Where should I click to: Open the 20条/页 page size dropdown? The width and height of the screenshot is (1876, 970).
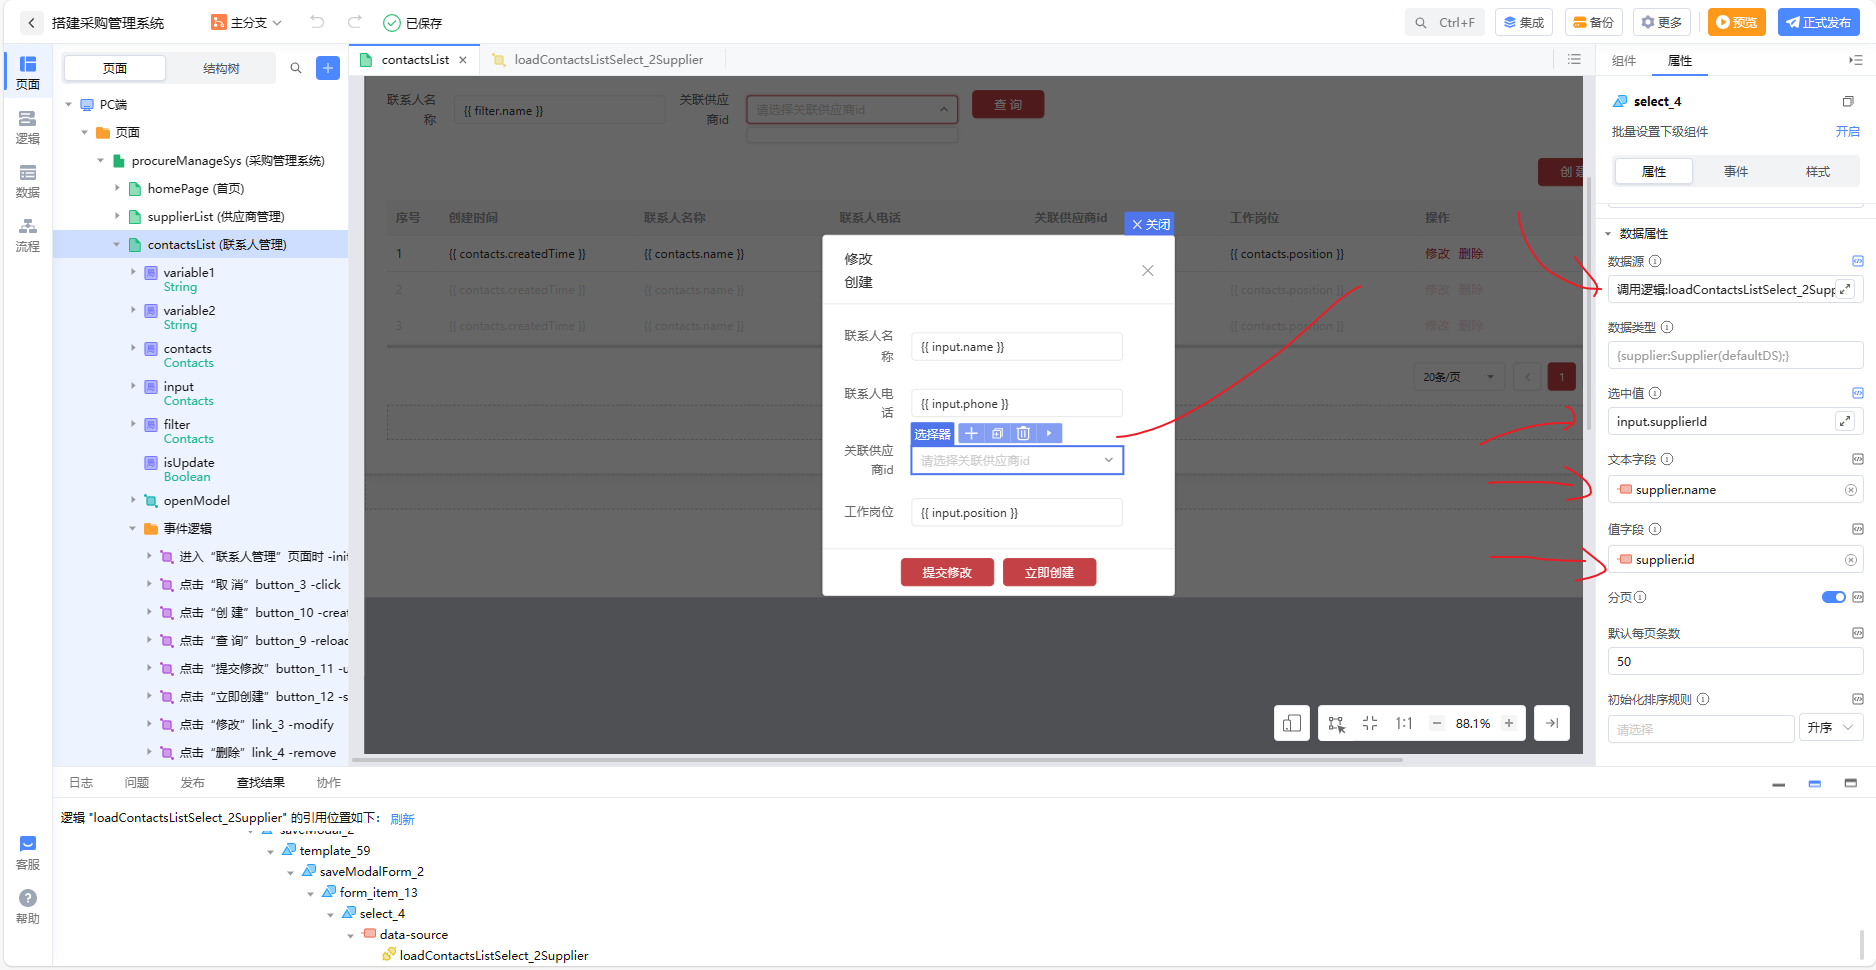tap(1460, 377)
